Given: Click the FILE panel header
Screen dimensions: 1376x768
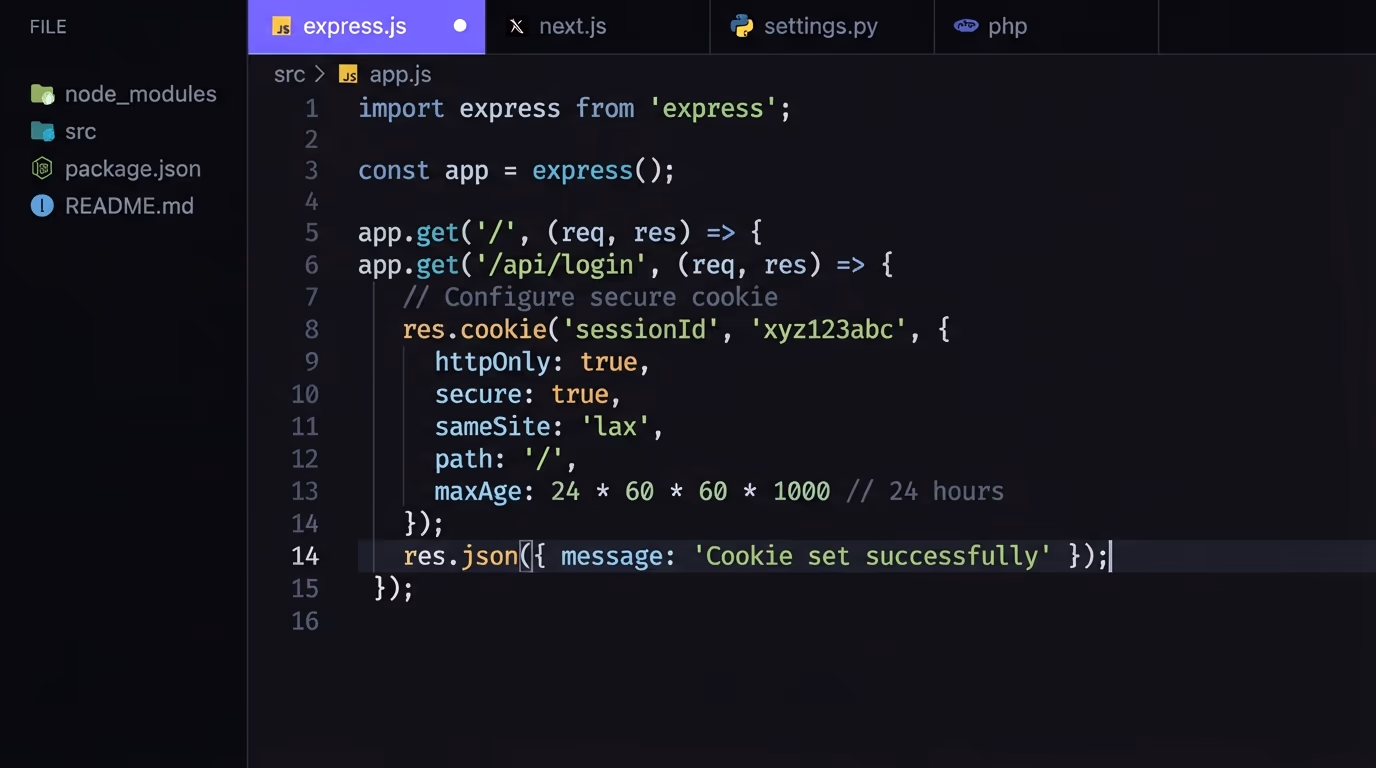Looking at the screenshot, I should [48, 27].
